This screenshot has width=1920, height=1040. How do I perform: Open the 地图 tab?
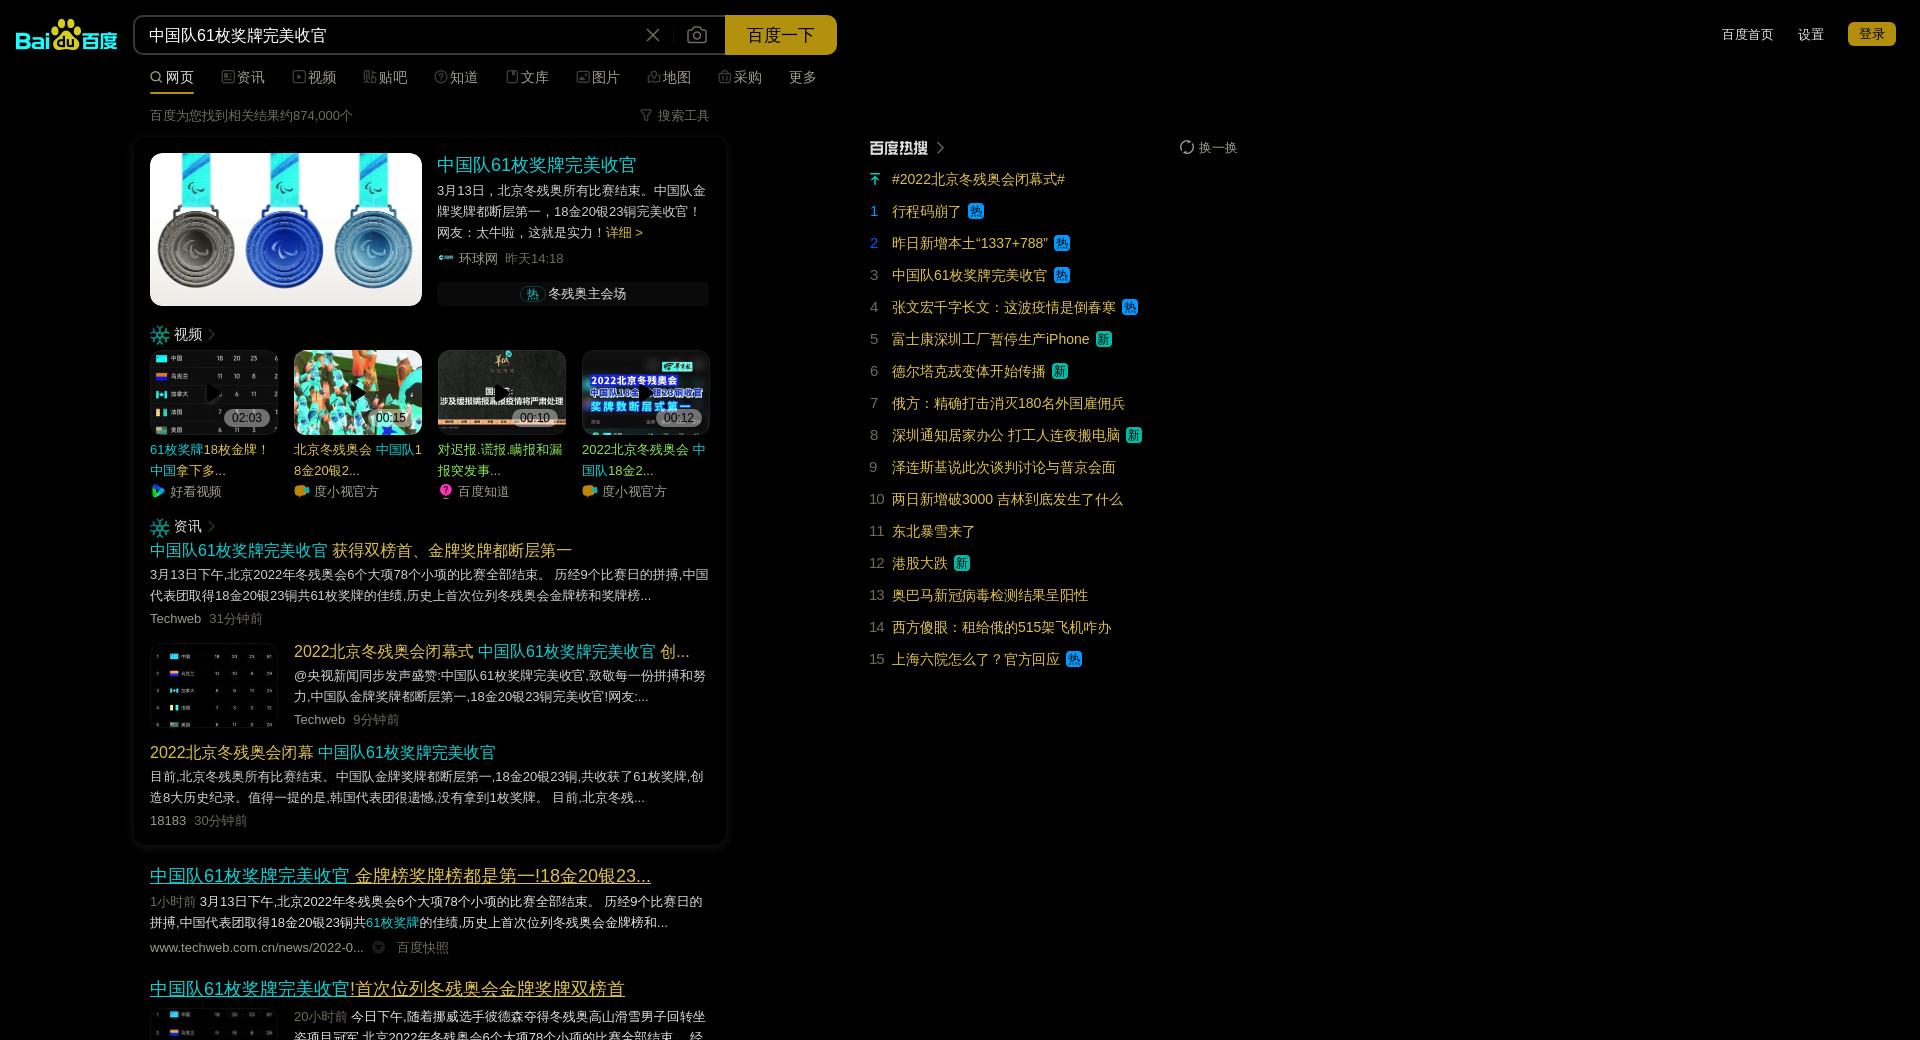[669, 77]
